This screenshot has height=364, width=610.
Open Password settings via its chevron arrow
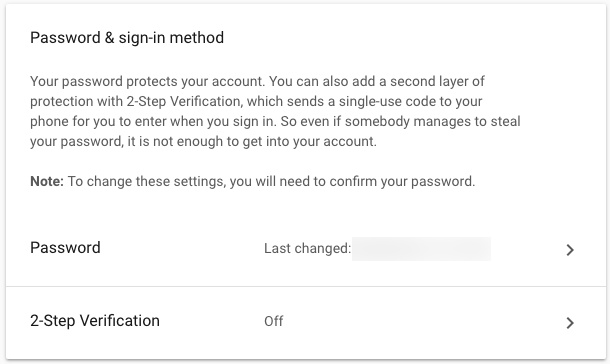[570, 250]
